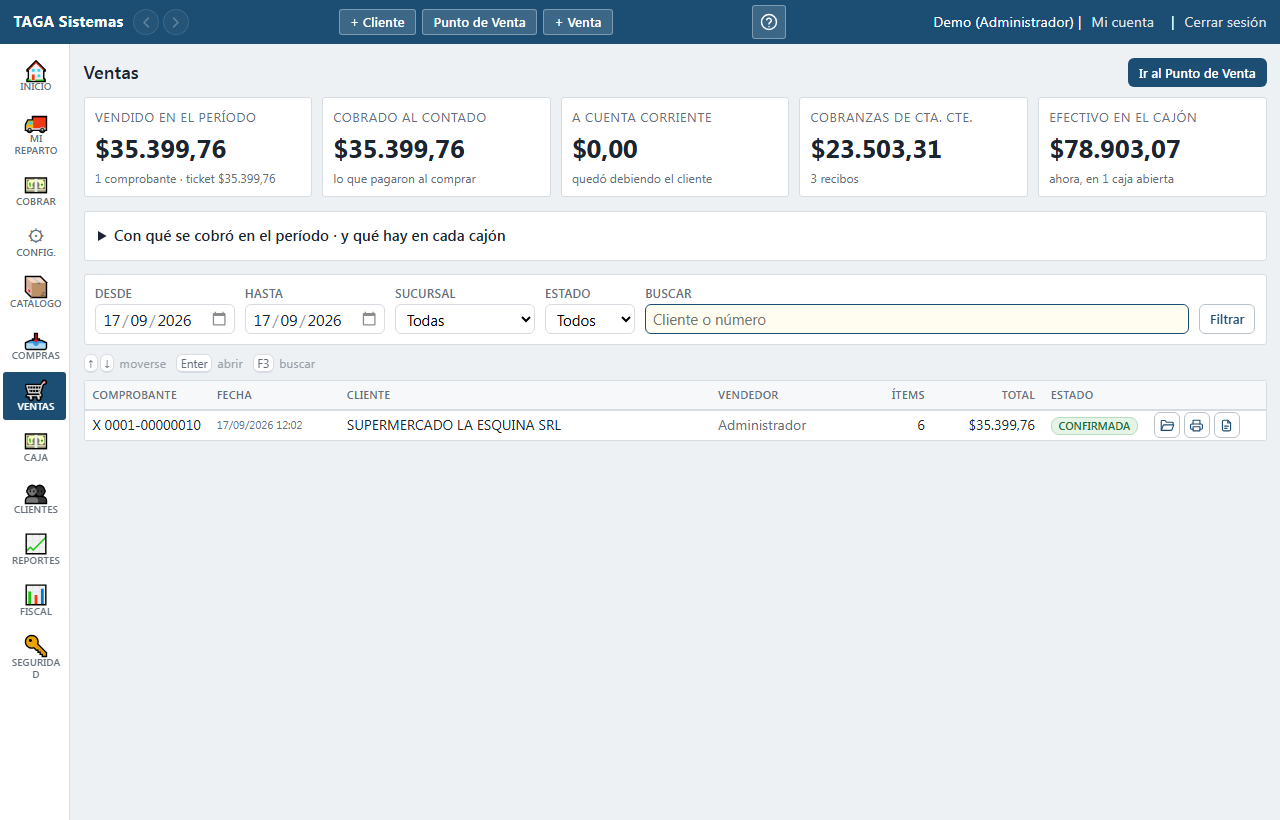The width and height of the screenshot is (1280, 820).
Task: Click the $0,00 cuenta corriente amount
Action: [x=605, y=149]
